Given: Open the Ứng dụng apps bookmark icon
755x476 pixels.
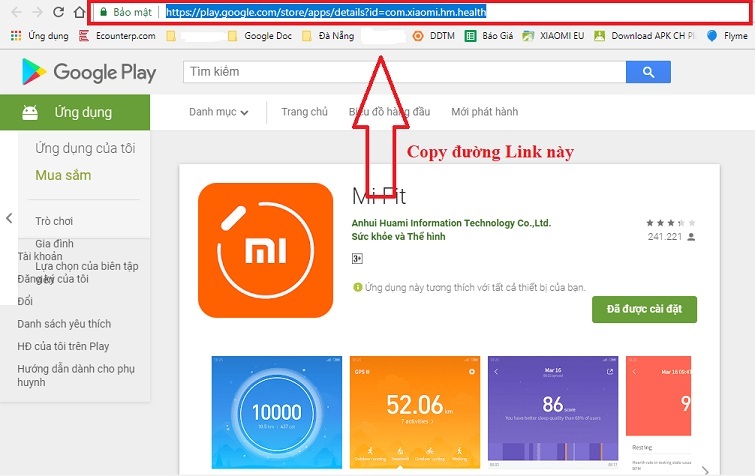Looking at the screenshot, I should click(15, 36).
